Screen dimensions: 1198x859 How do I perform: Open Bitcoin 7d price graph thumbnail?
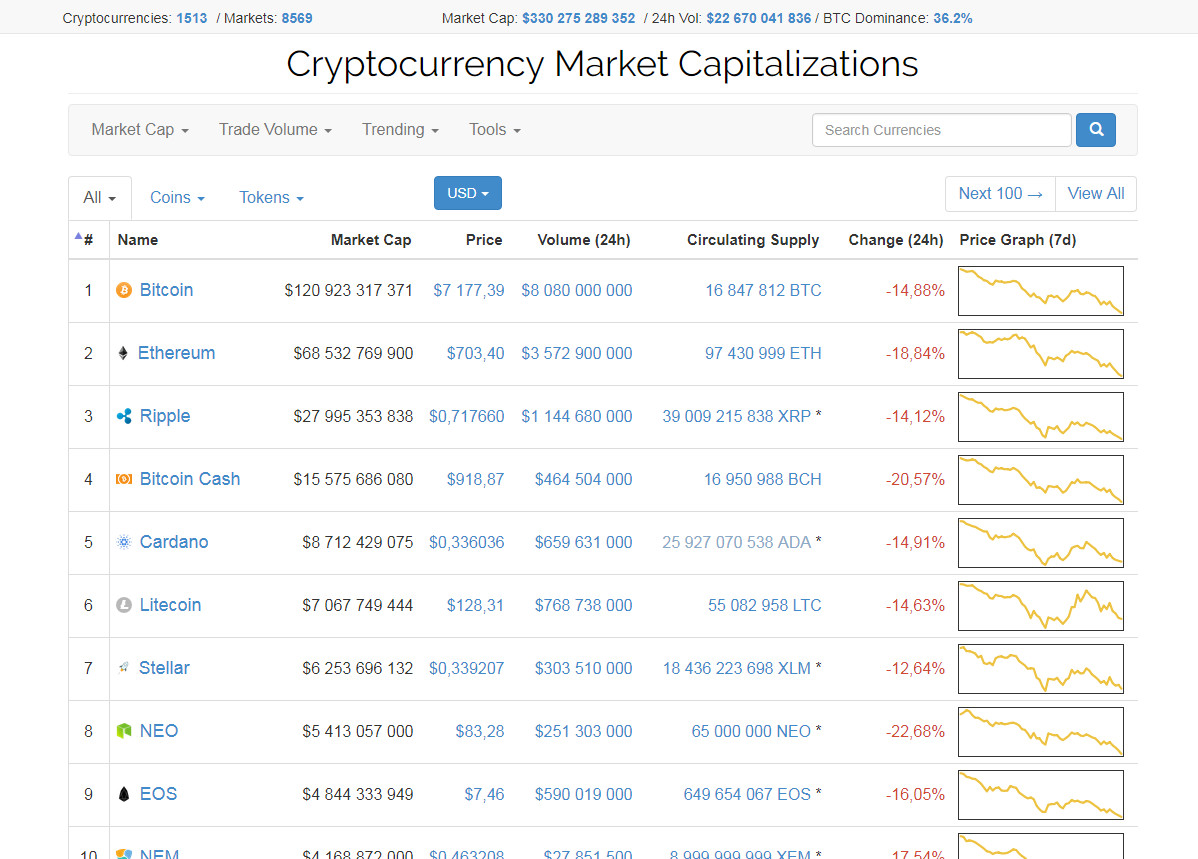click(1041, 291)
